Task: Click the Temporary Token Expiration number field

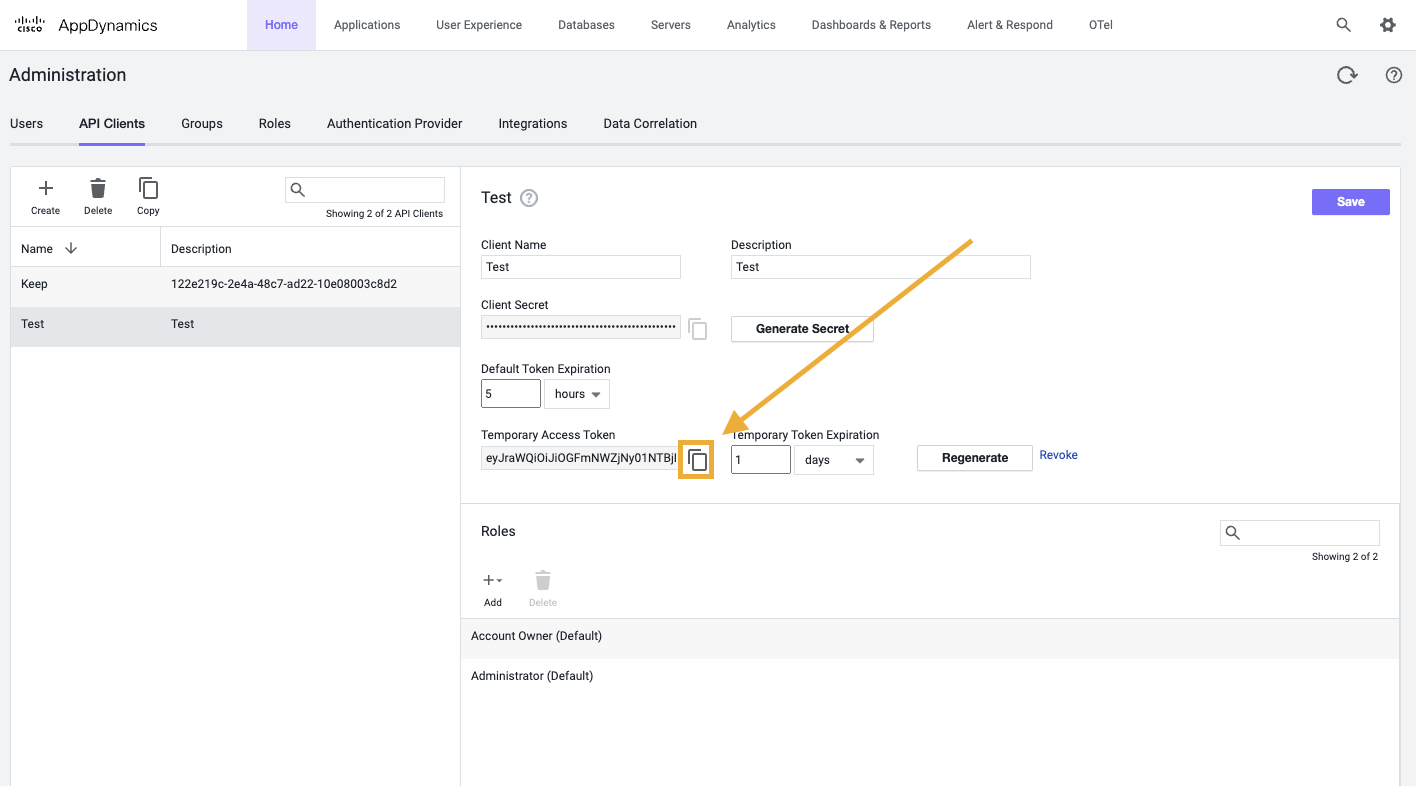Action: click(761, 460)
